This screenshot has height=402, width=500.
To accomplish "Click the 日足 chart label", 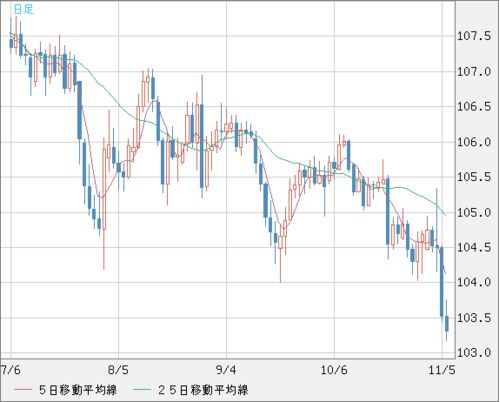I will (x=23, y=9).
